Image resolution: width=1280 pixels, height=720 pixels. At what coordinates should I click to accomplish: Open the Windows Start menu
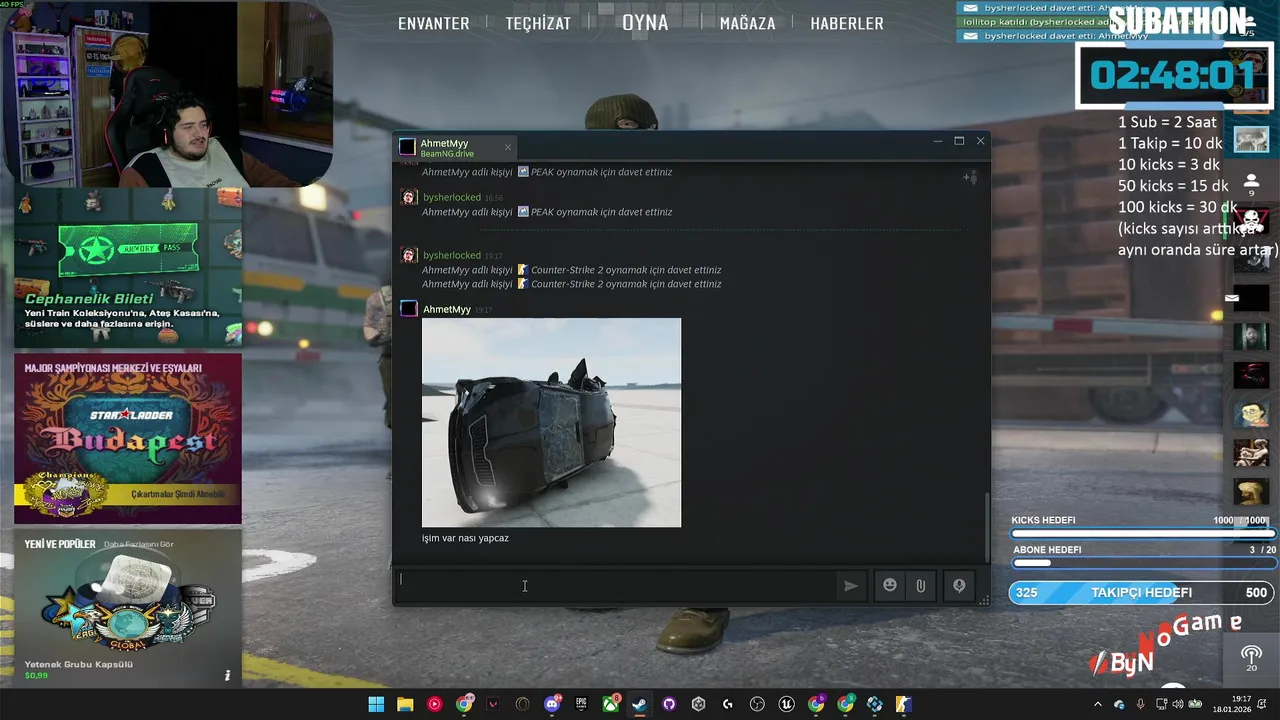(x=376, y=704)
